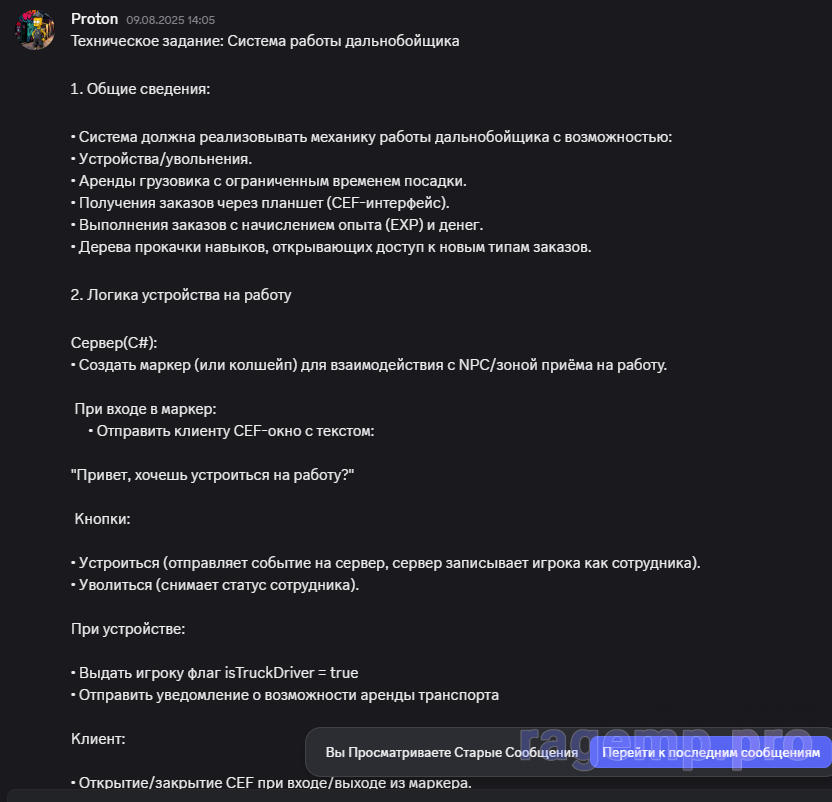The height and width of the screenshot is (802, 832).
Task: Click the quoted text Привет, хочешь устроиться на работу?
Action: coord(212,475)
